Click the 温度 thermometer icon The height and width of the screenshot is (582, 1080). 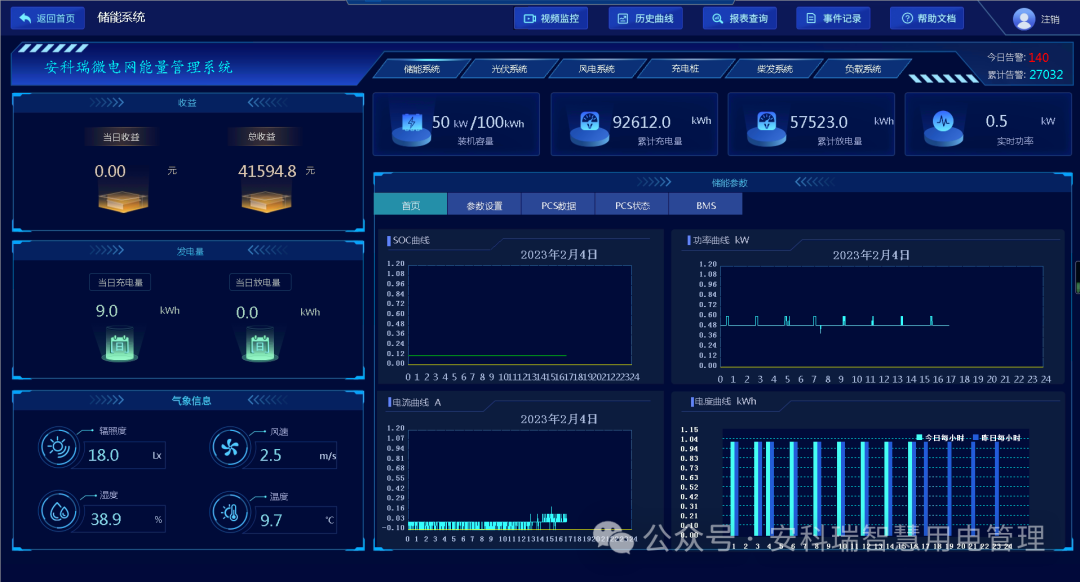(230, 510)
